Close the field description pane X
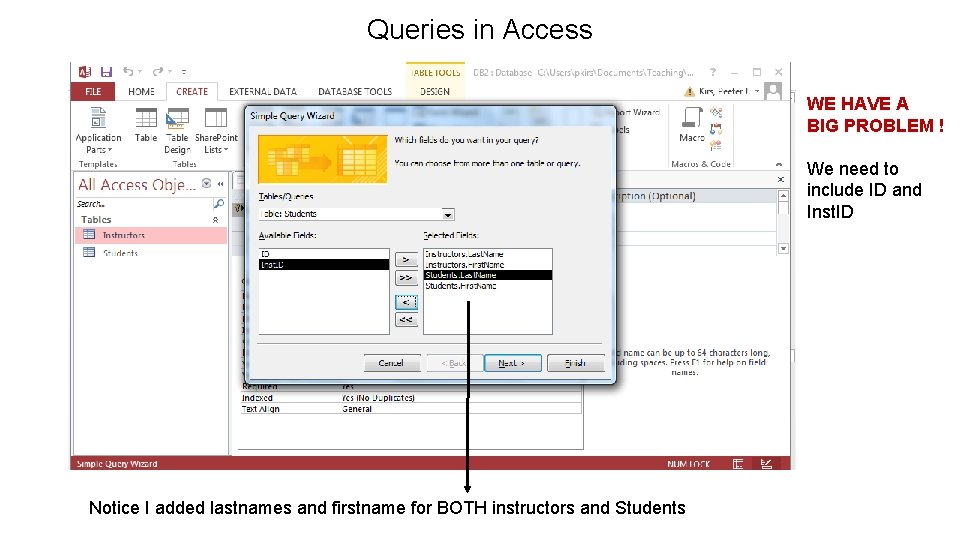 [x=781, y=179]
